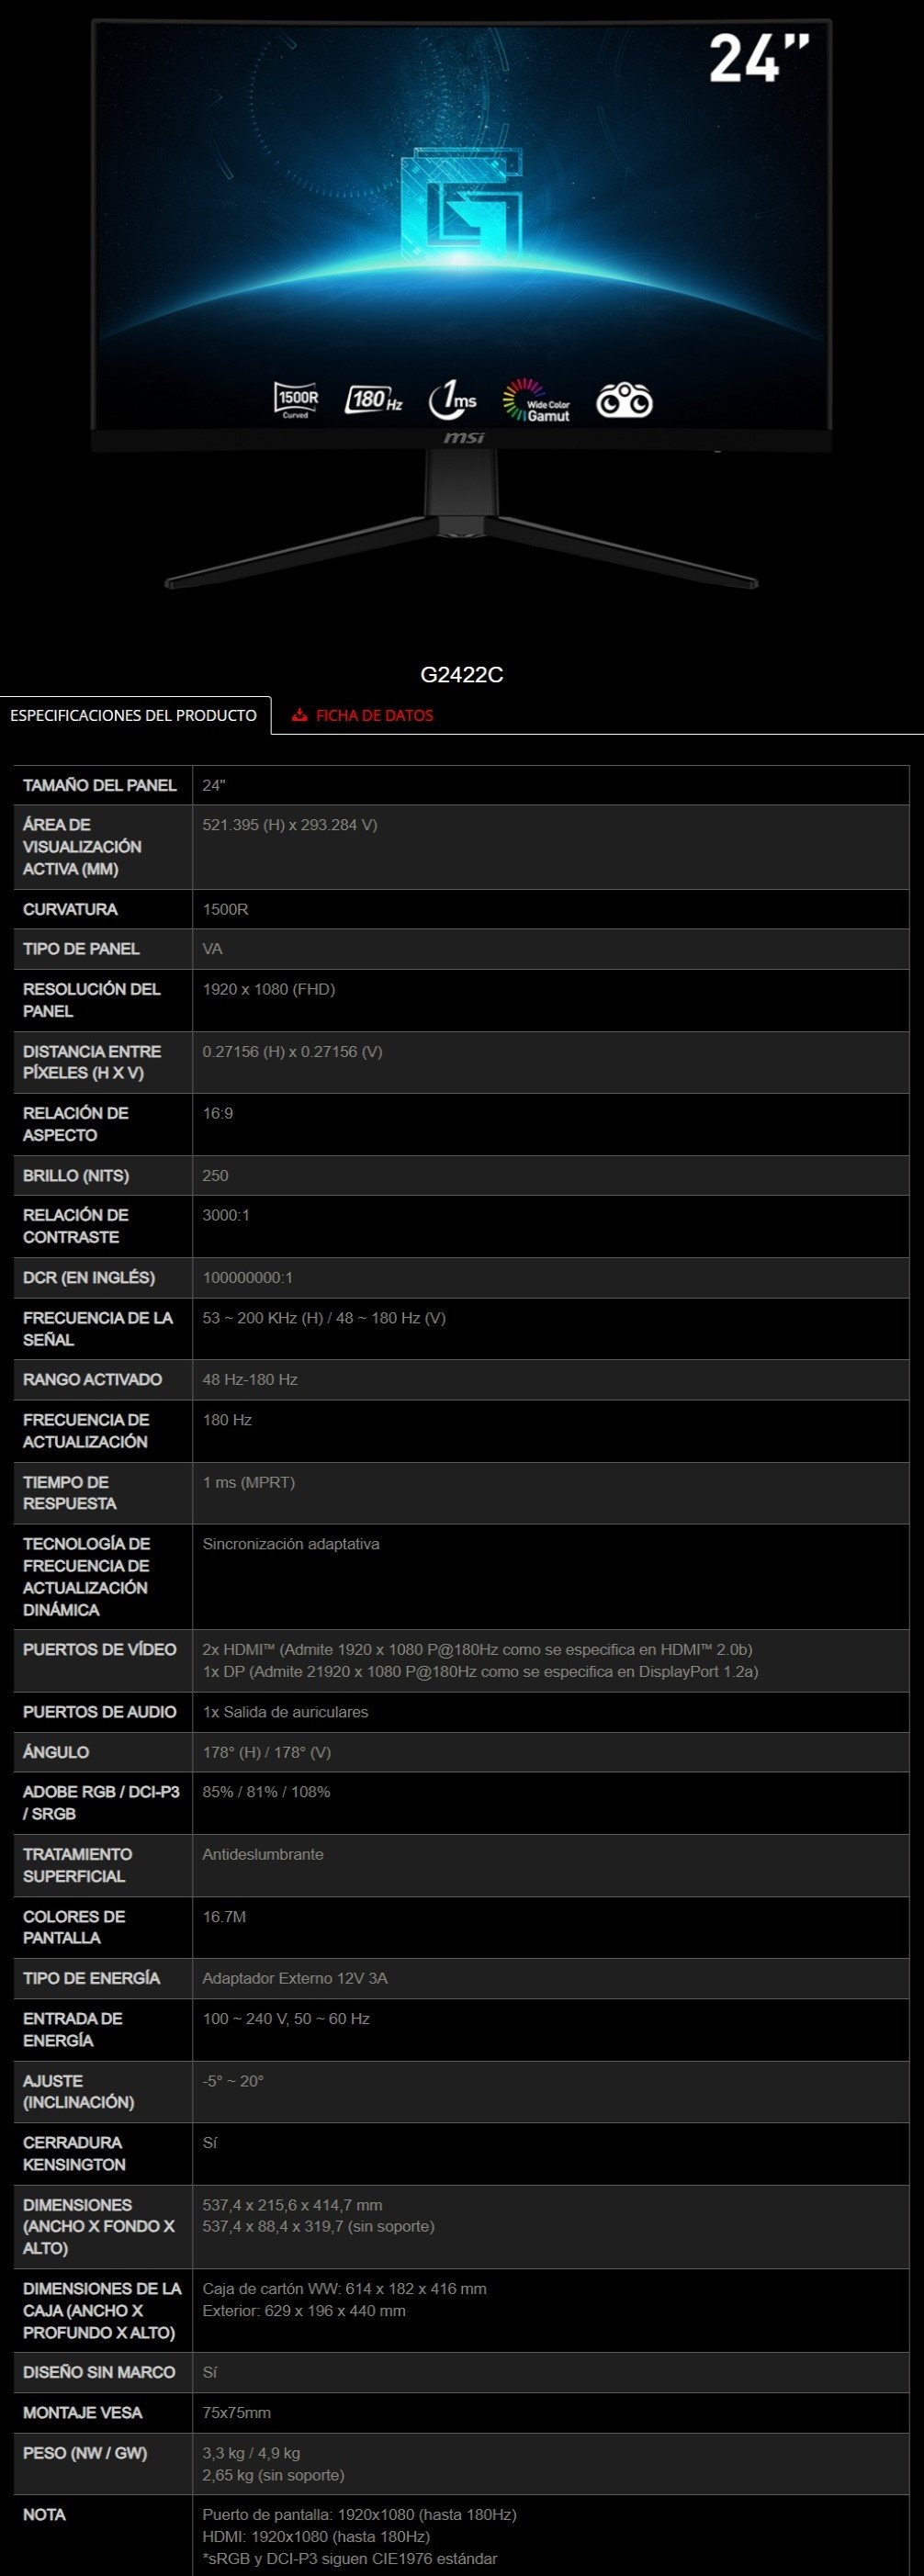
Task: Click the 1500R Curved badge icon
Action: (296, 400)
